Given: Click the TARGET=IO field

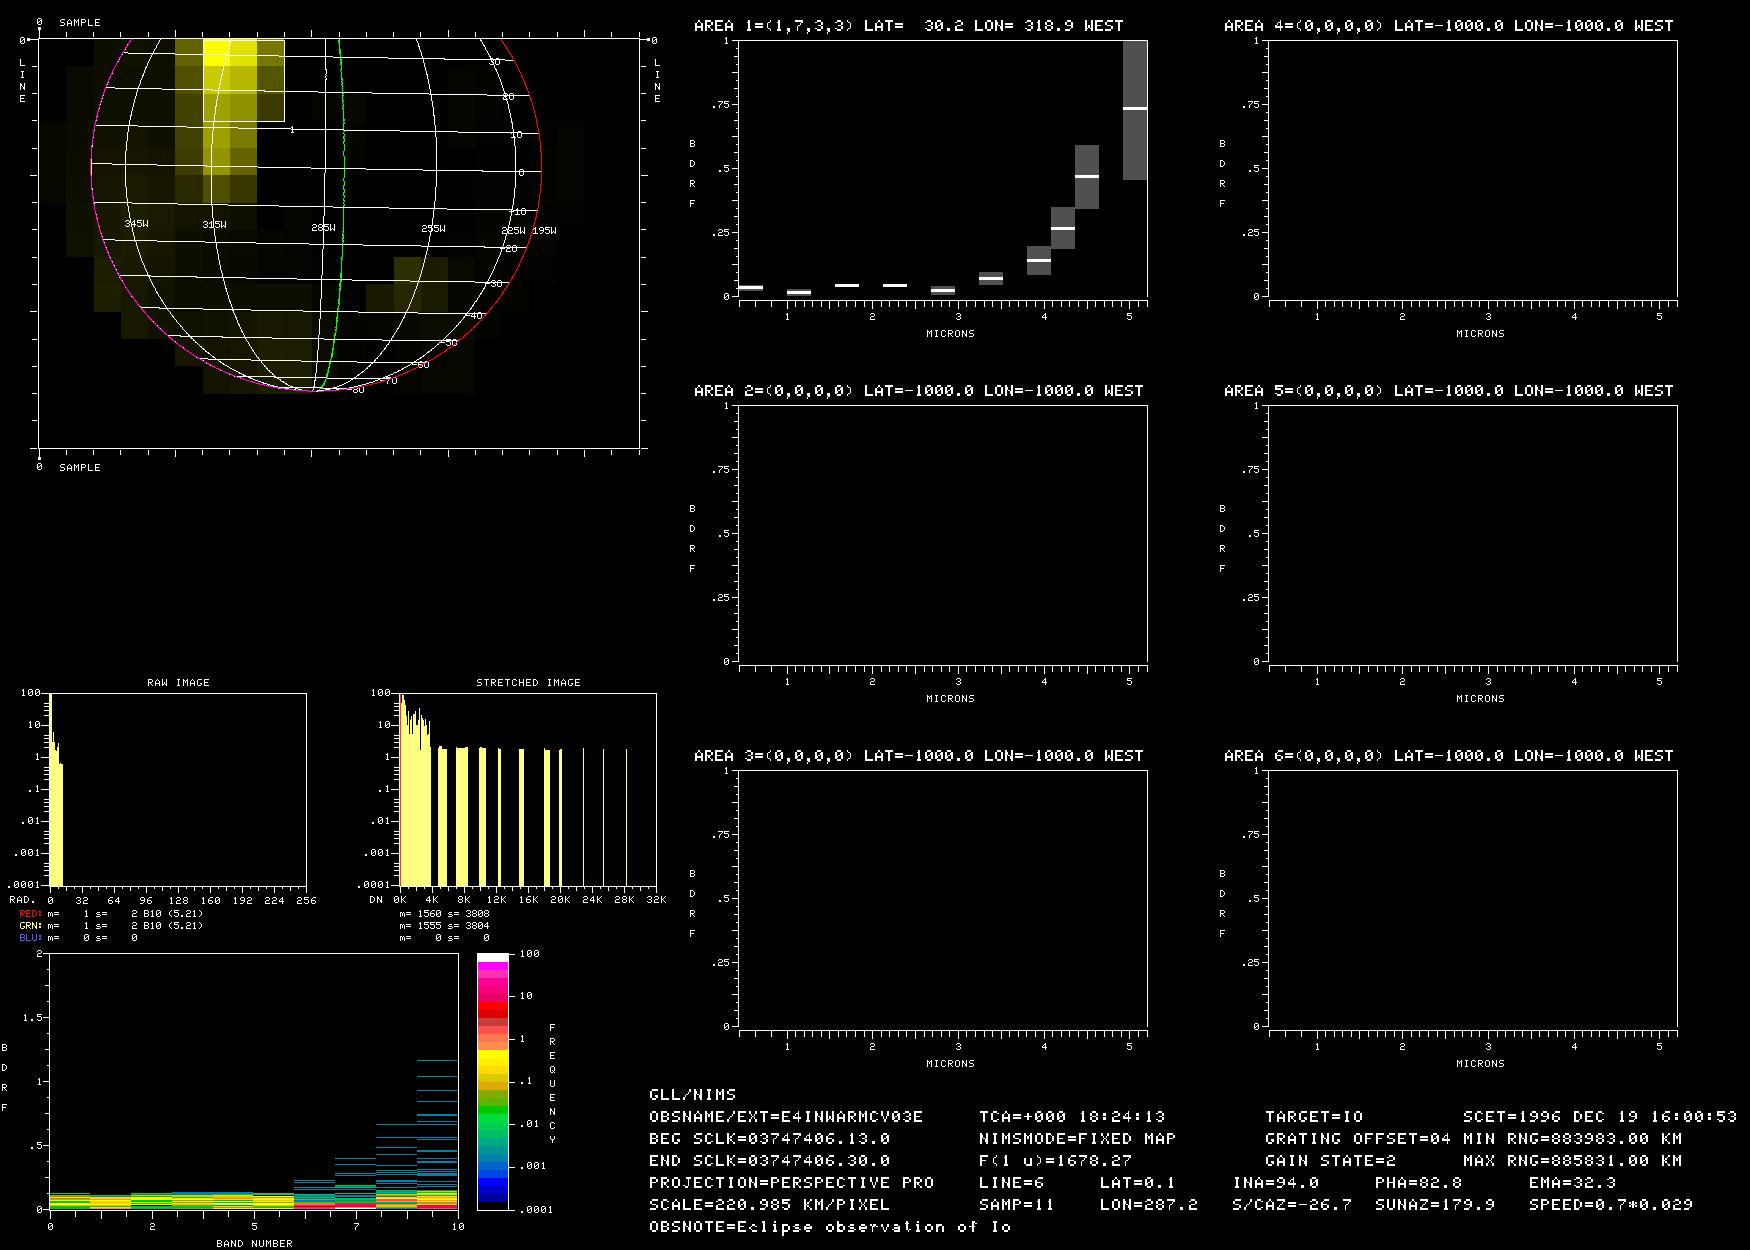Looking at the screenshot, I should tap(1313, 1116).
